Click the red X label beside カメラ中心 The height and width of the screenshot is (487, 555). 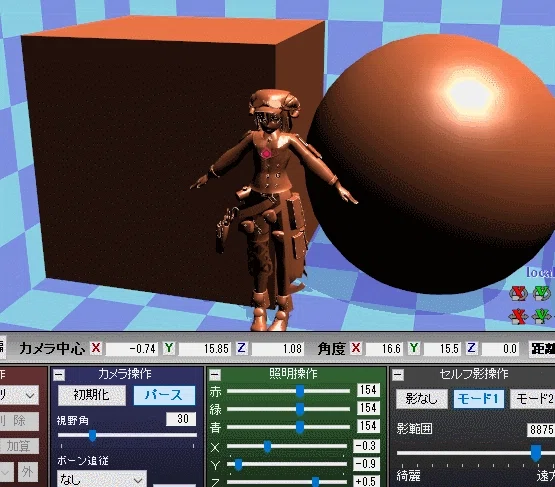96,348
